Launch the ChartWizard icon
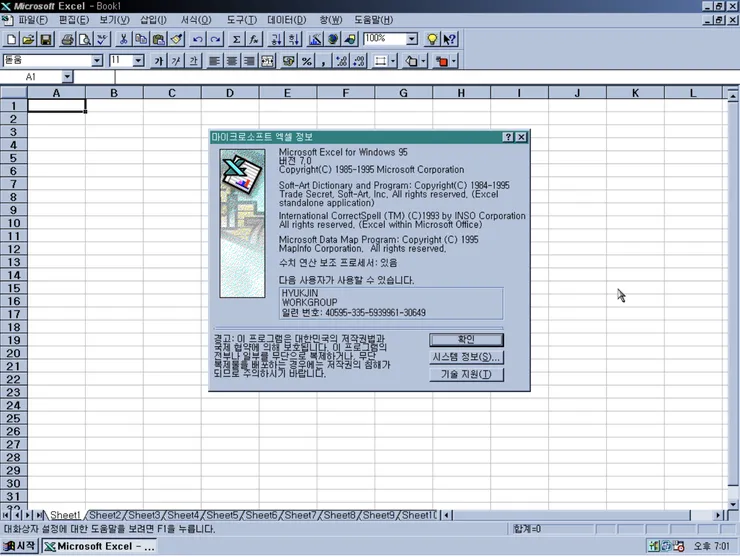740x557 pixels. (315, 39)
